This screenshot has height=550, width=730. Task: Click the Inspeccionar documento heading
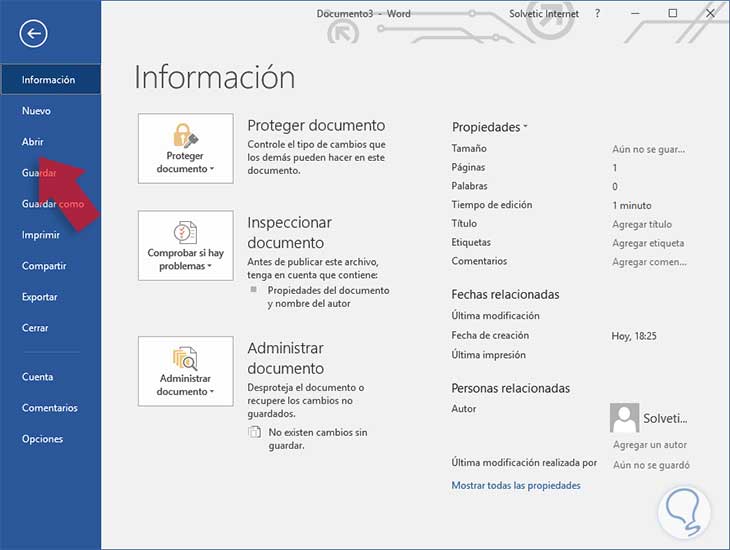[289, 232]
